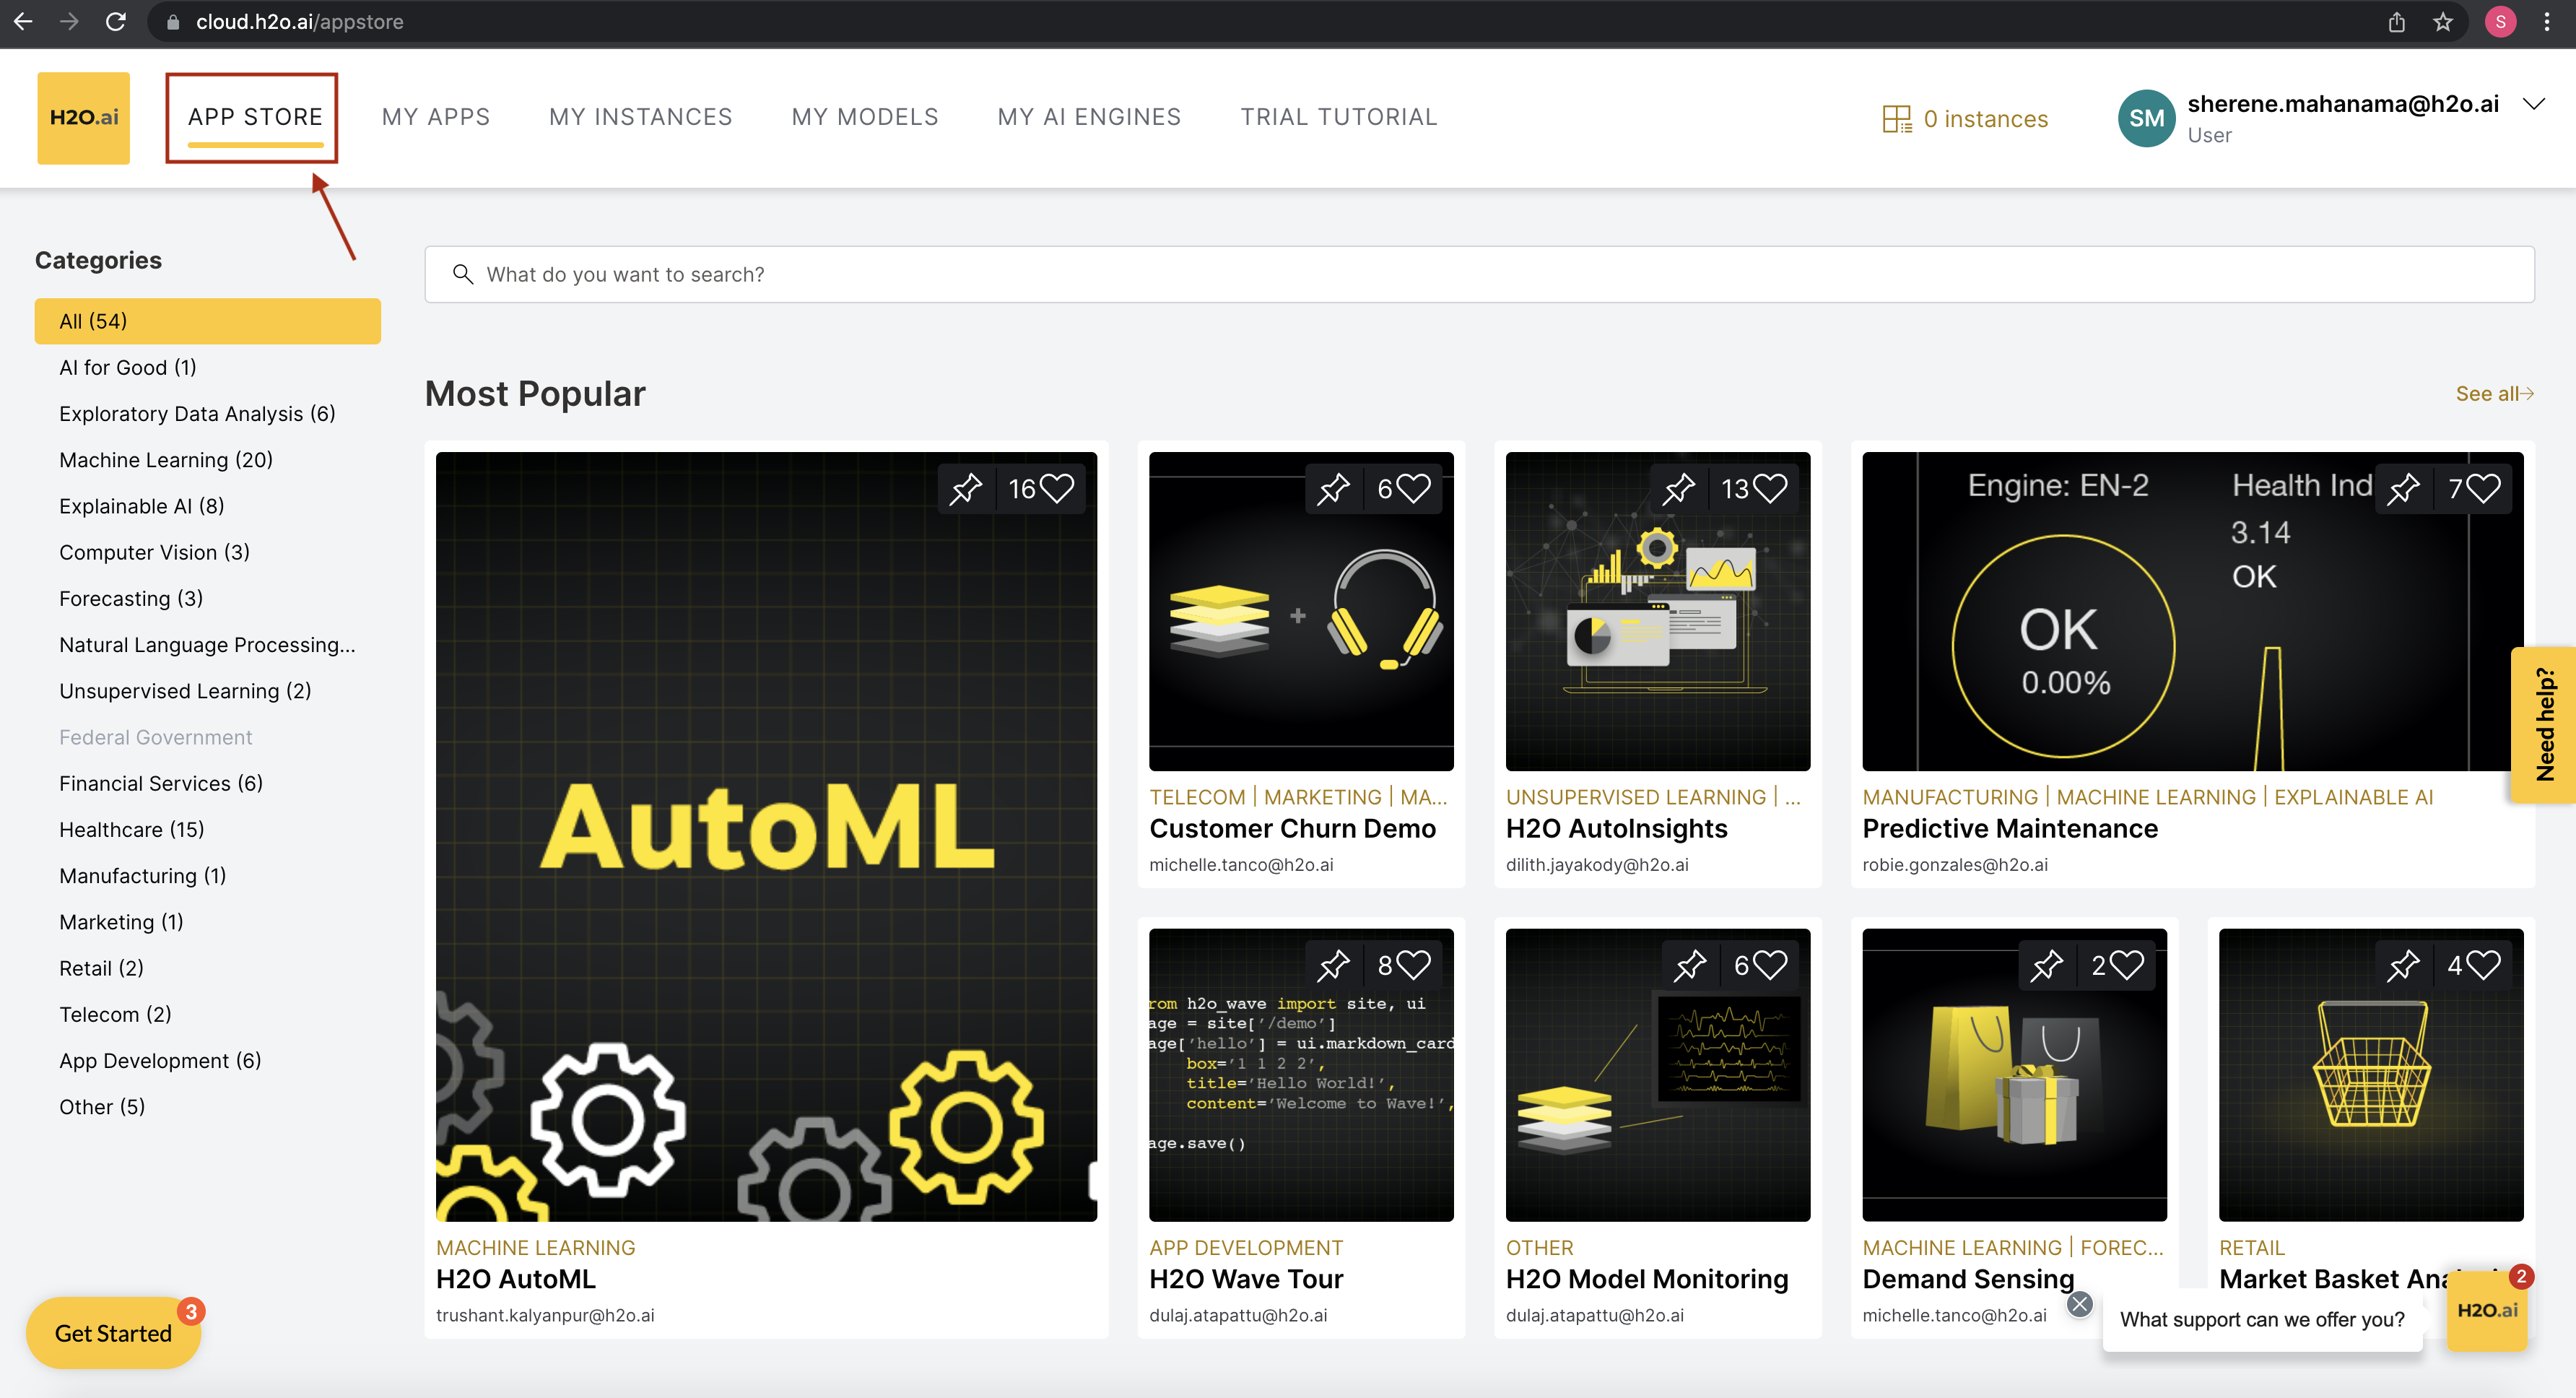This screenshot has width=2576, height=1398.
Task: Like H2O AutoInsights with heart icon
Action: click(x=1771, y=488)
